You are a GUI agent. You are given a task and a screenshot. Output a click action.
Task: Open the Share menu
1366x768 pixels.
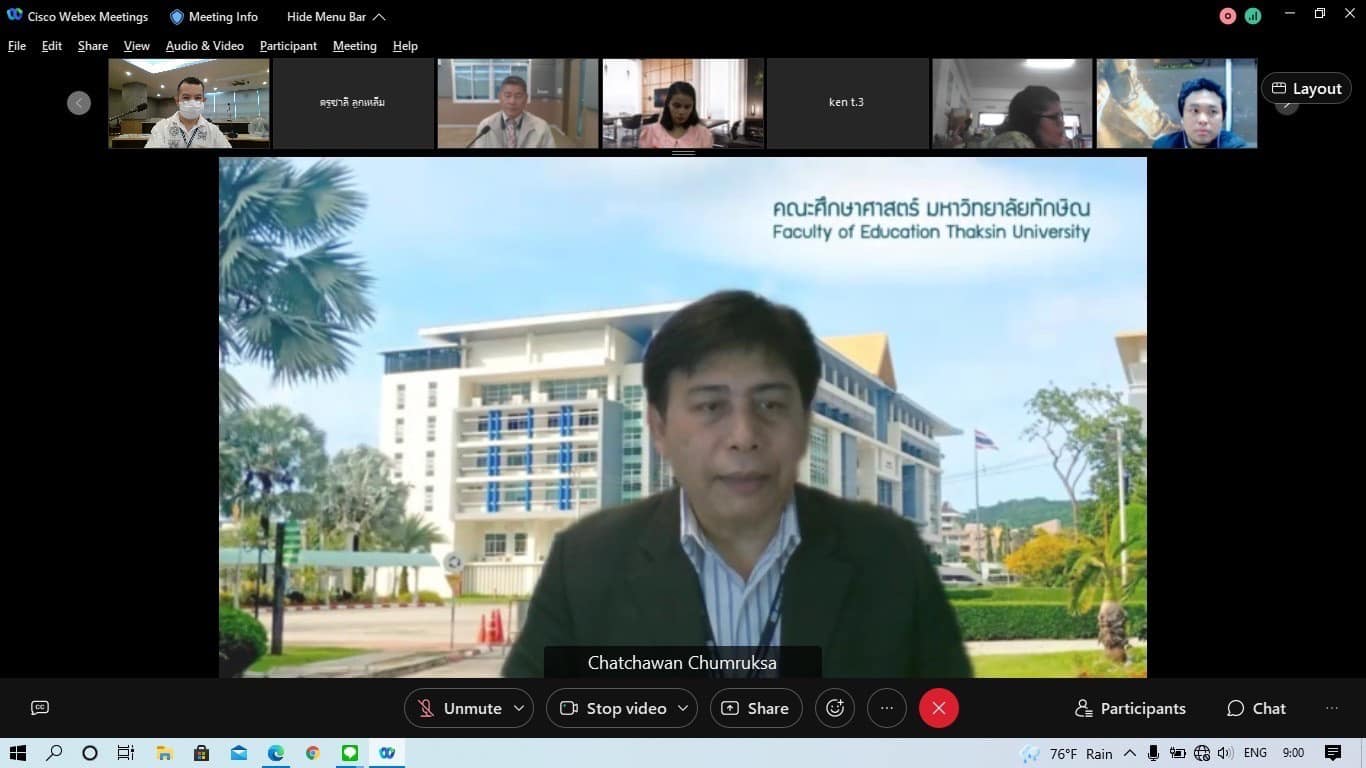coord(93,46)
